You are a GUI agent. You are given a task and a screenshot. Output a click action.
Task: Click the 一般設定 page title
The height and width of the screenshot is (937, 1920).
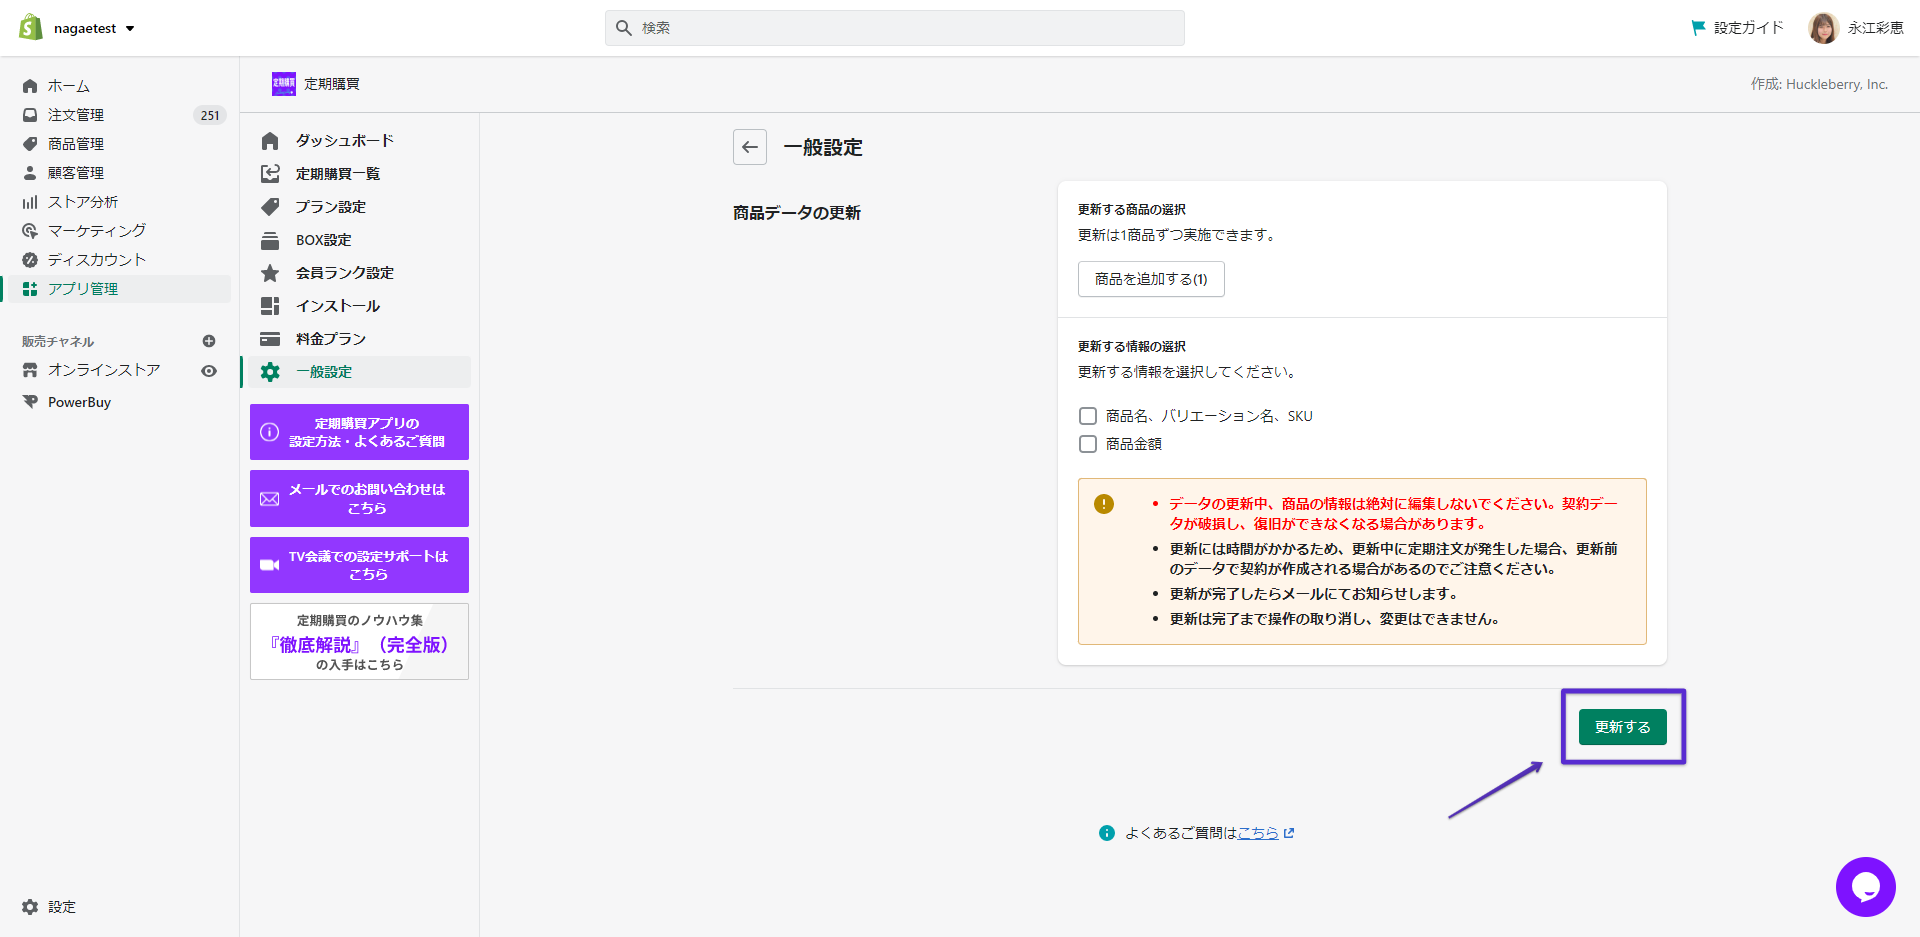823,147
